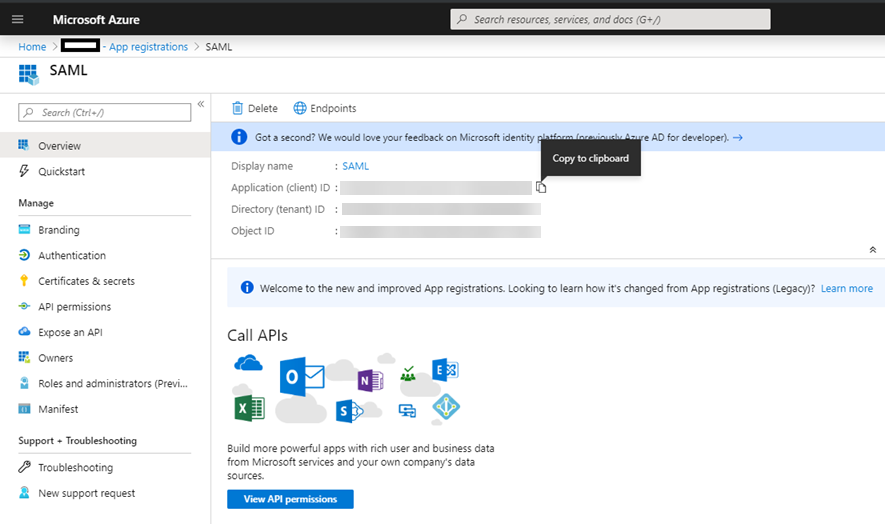
Task: Click the View API permissions button
Action: pyautogui.click(x=290, y=499)
